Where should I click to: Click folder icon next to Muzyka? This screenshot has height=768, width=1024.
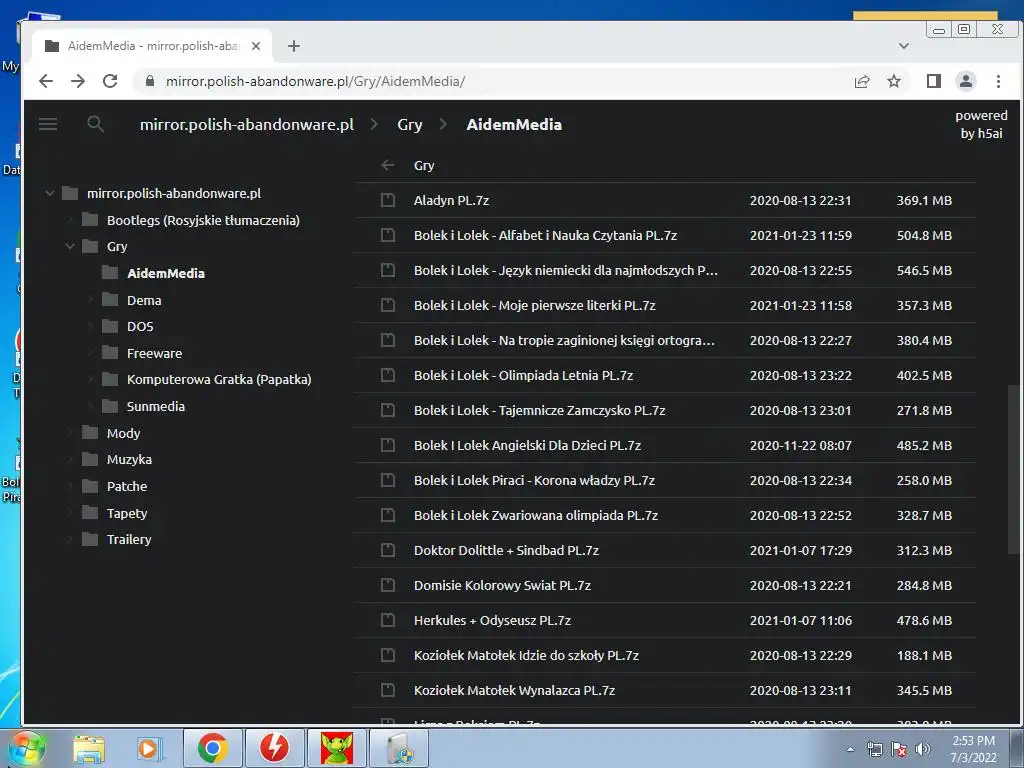[x=90, y=459]
